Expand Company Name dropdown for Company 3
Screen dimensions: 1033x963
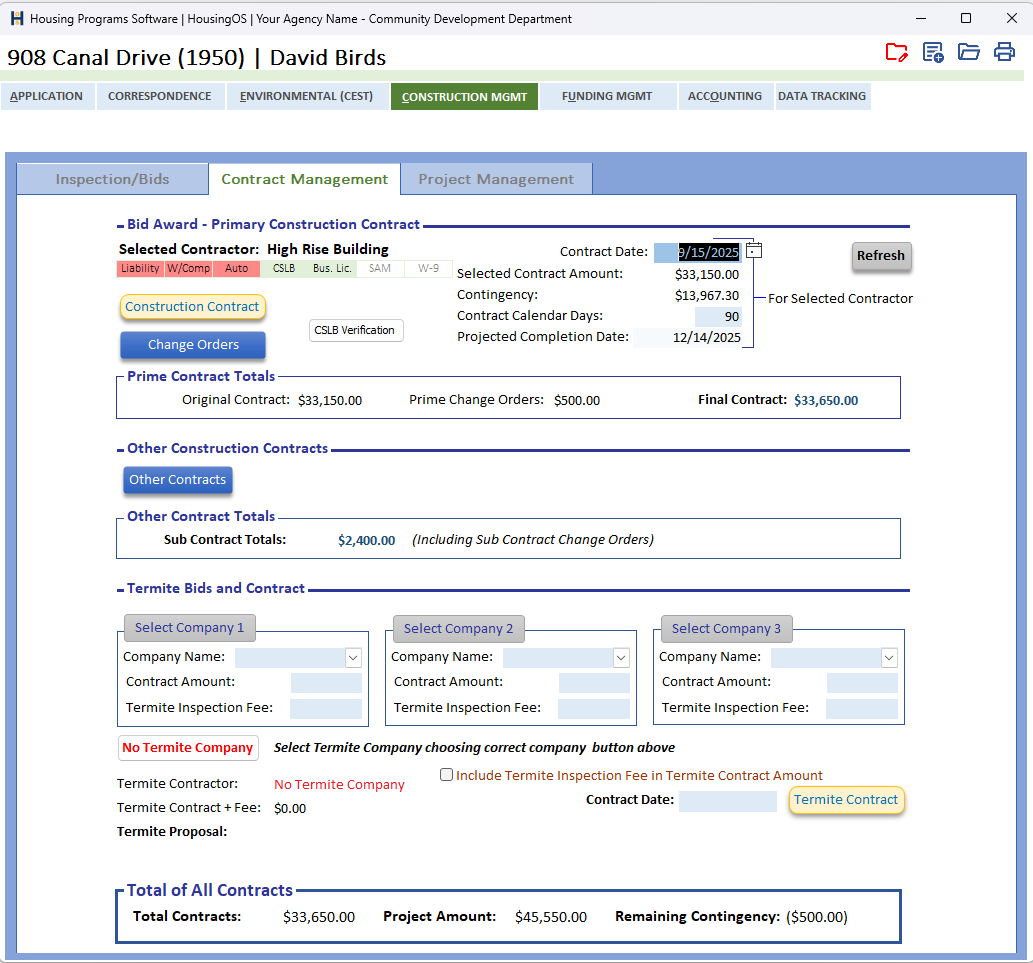coord(889,657)
